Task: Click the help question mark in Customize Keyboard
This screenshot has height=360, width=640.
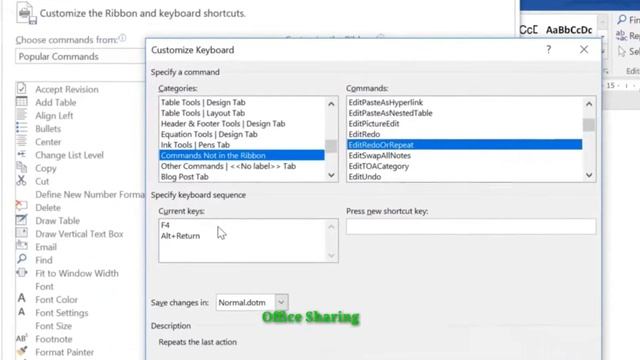Action: (x=549, y=50)
